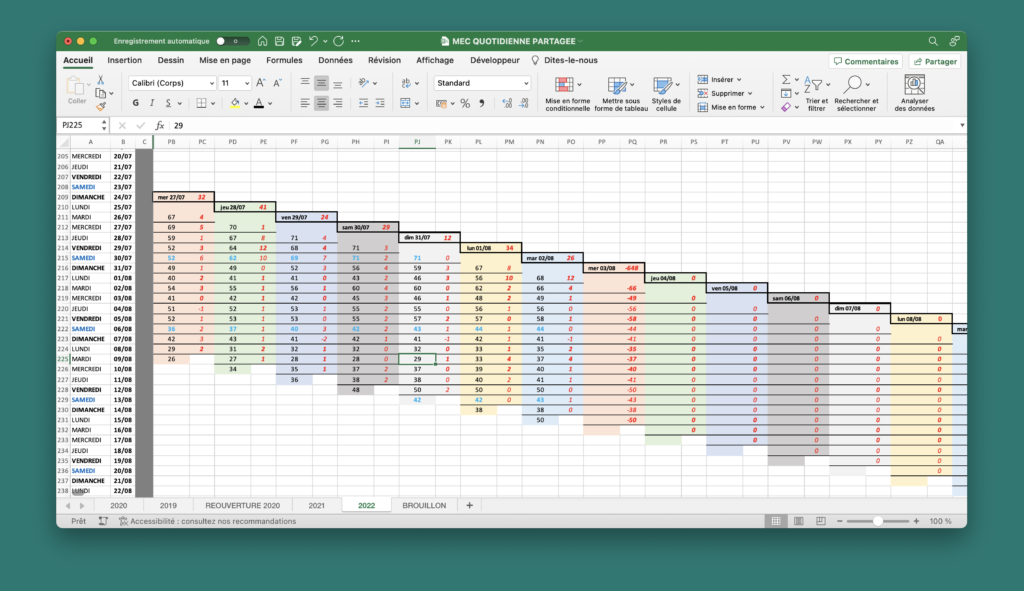Align cell content to top

[305, 83]
